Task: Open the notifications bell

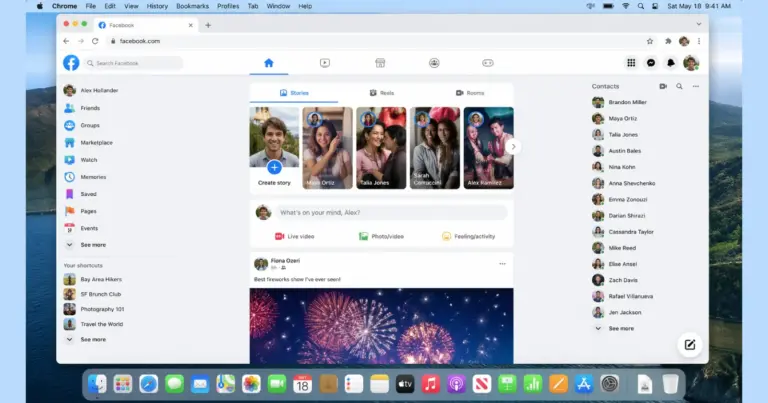Action: tap(671, 63)
